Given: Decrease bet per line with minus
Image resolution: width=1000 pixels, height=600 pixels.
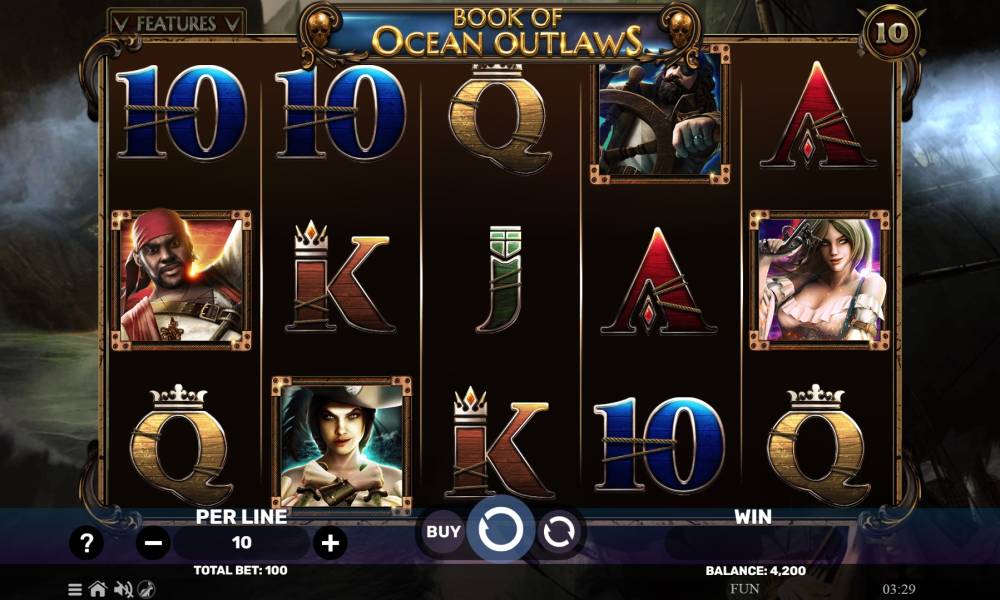Looking at the screenshot, I should point(154,543).
